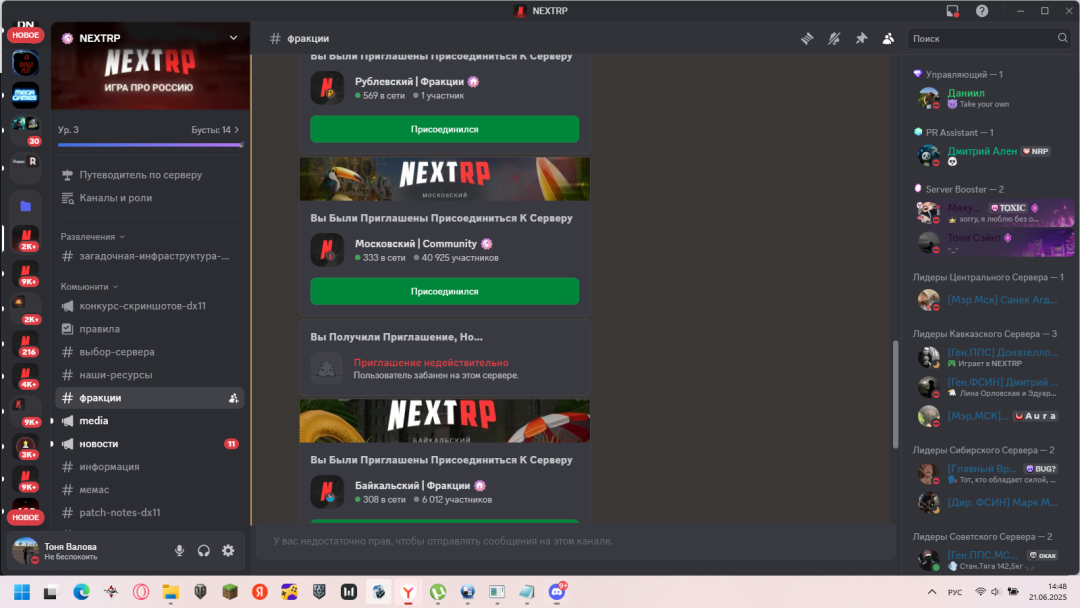Show hidden tray icons chevron
Viewport: 1080px width, 608px height.
[932, 592]
